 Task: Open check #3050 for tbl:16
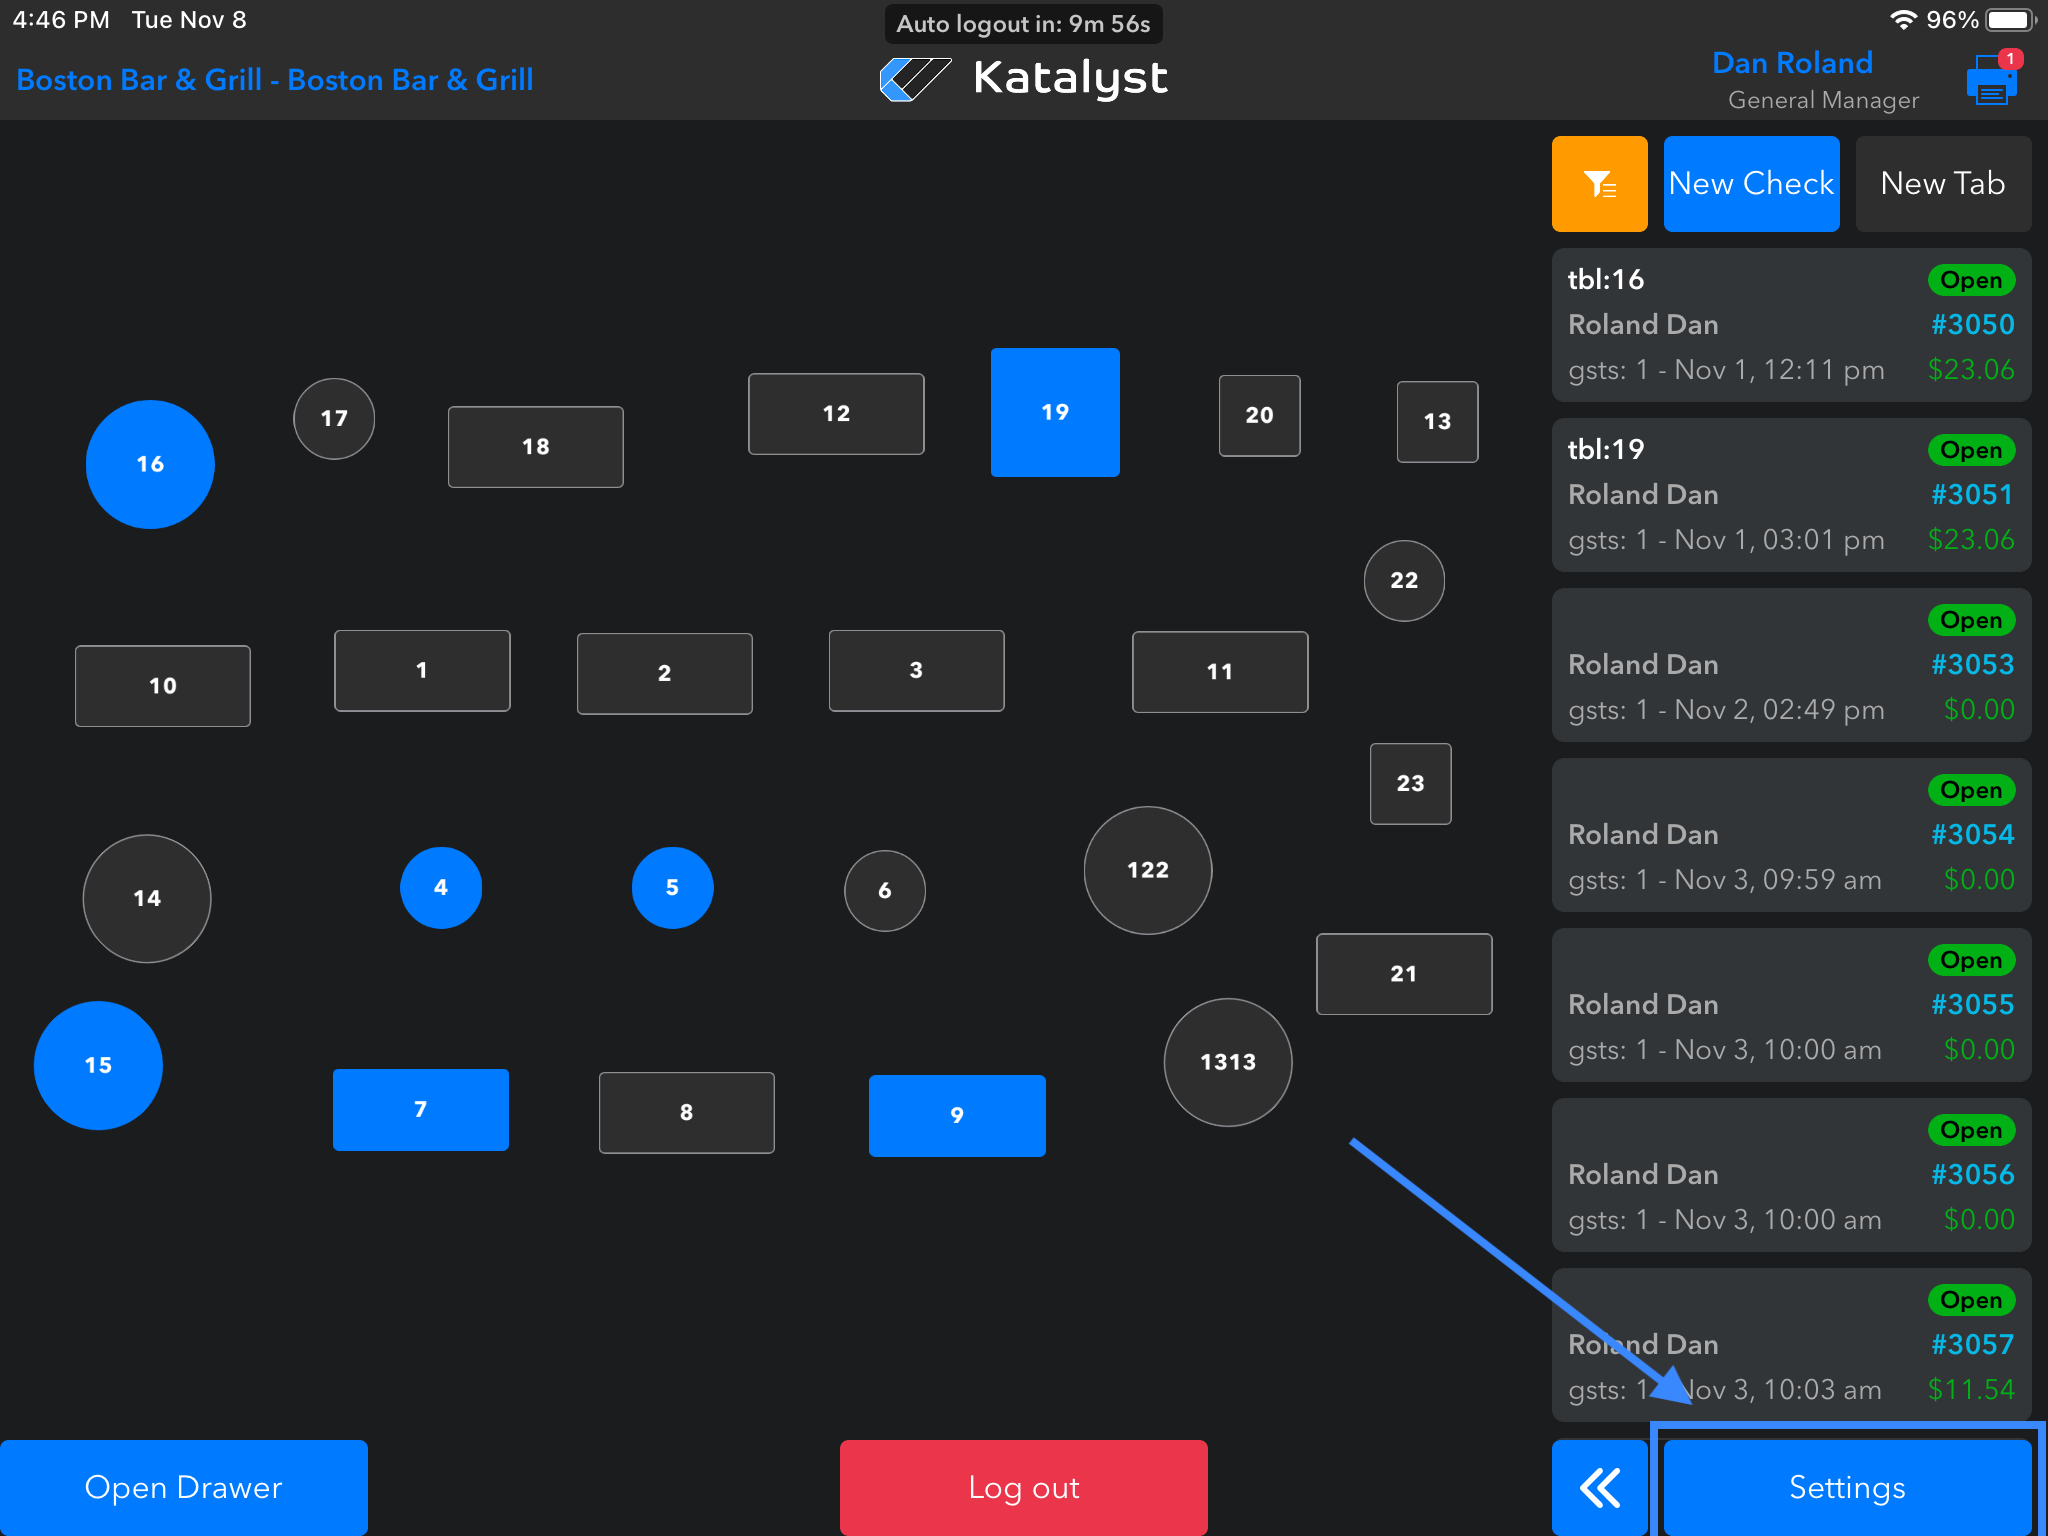pos(1790,325)
